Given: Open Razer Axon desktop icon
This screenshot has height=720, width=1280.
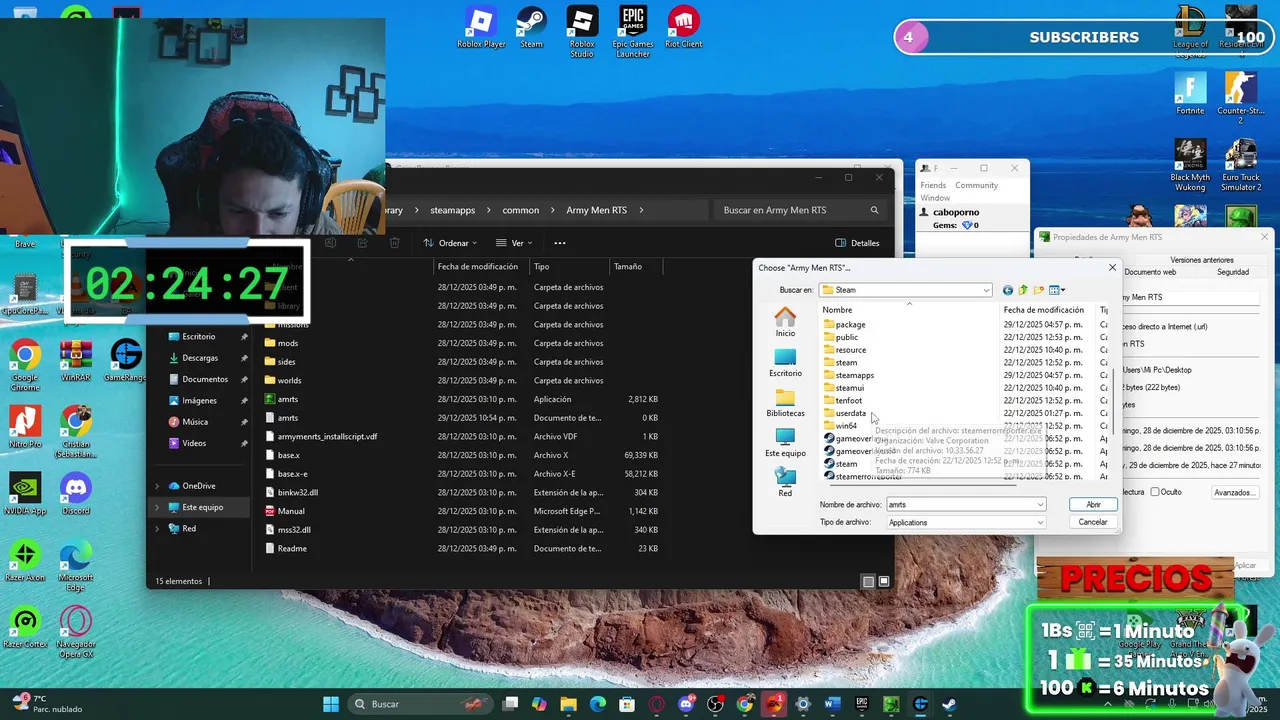Looking at the screenshot, I should click(25, 561).
